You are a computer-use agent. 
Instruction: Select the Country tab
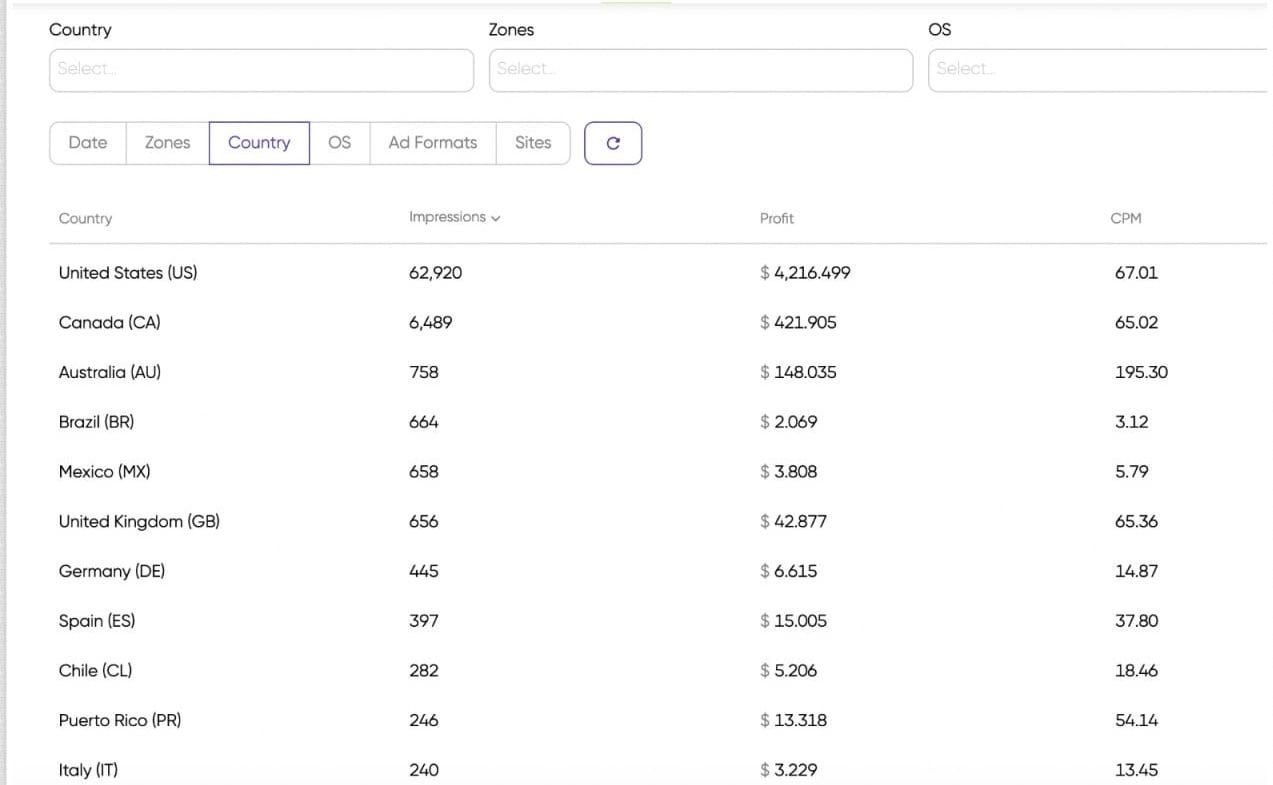[x=259, y=142]
